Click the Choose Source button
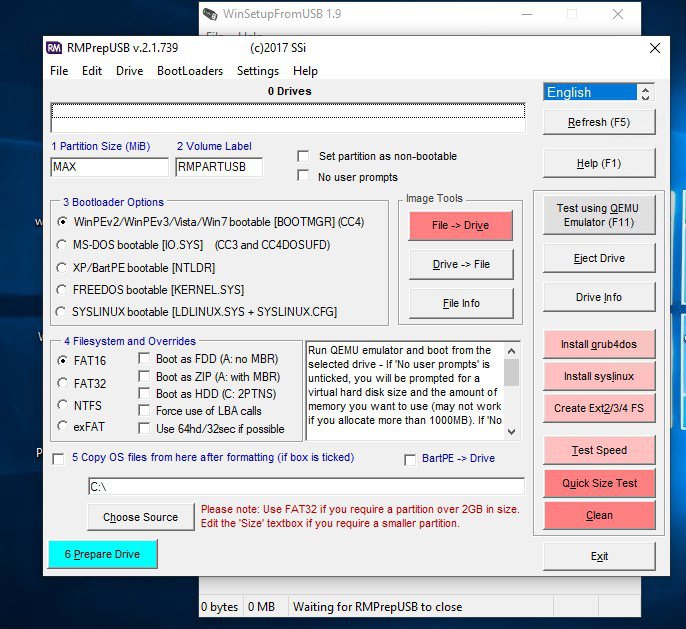 (x=140, y=517)
